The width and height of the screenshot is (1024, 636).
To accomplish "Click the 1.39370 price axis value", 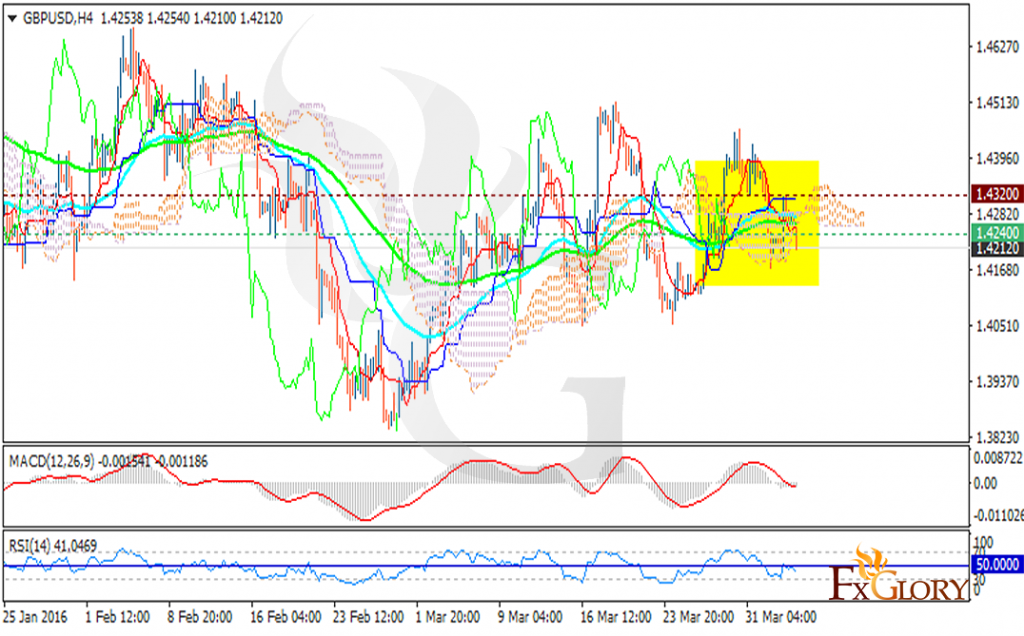I will 997,381.
